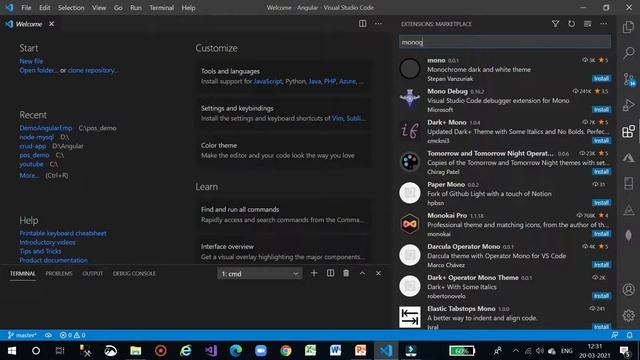Split the terminal panel
Screen dimensions: 640x360
click(x=330, y=273)
